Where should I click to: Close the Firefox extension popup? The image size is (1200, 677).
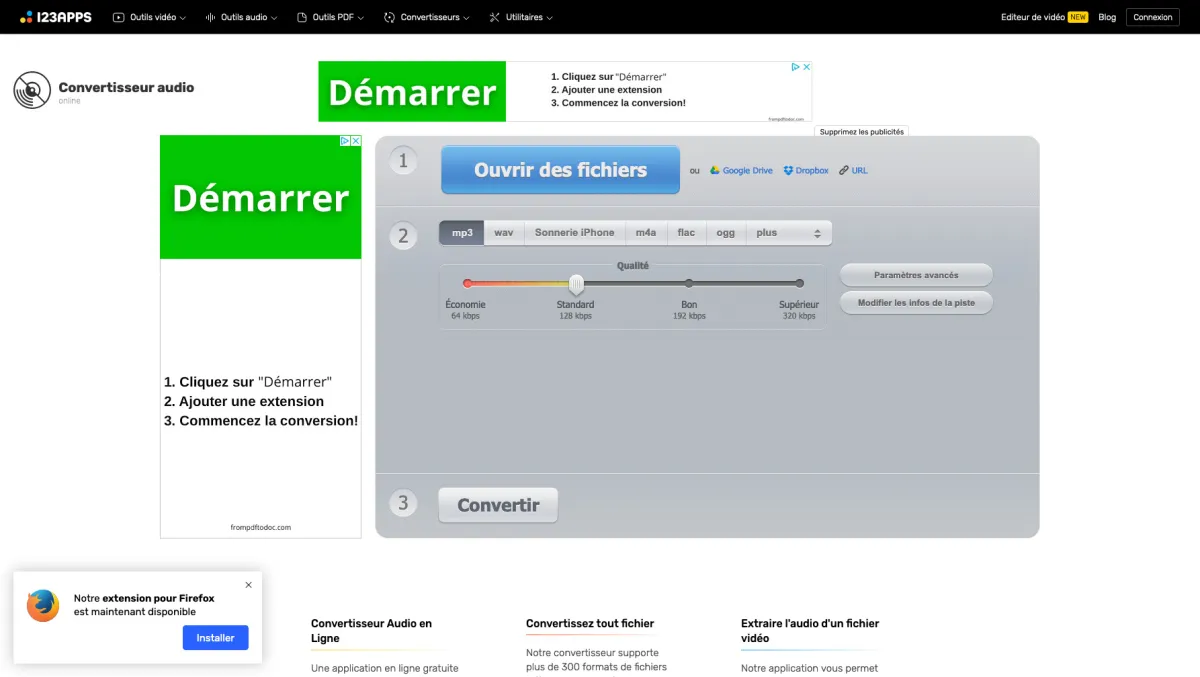[249, 585]
